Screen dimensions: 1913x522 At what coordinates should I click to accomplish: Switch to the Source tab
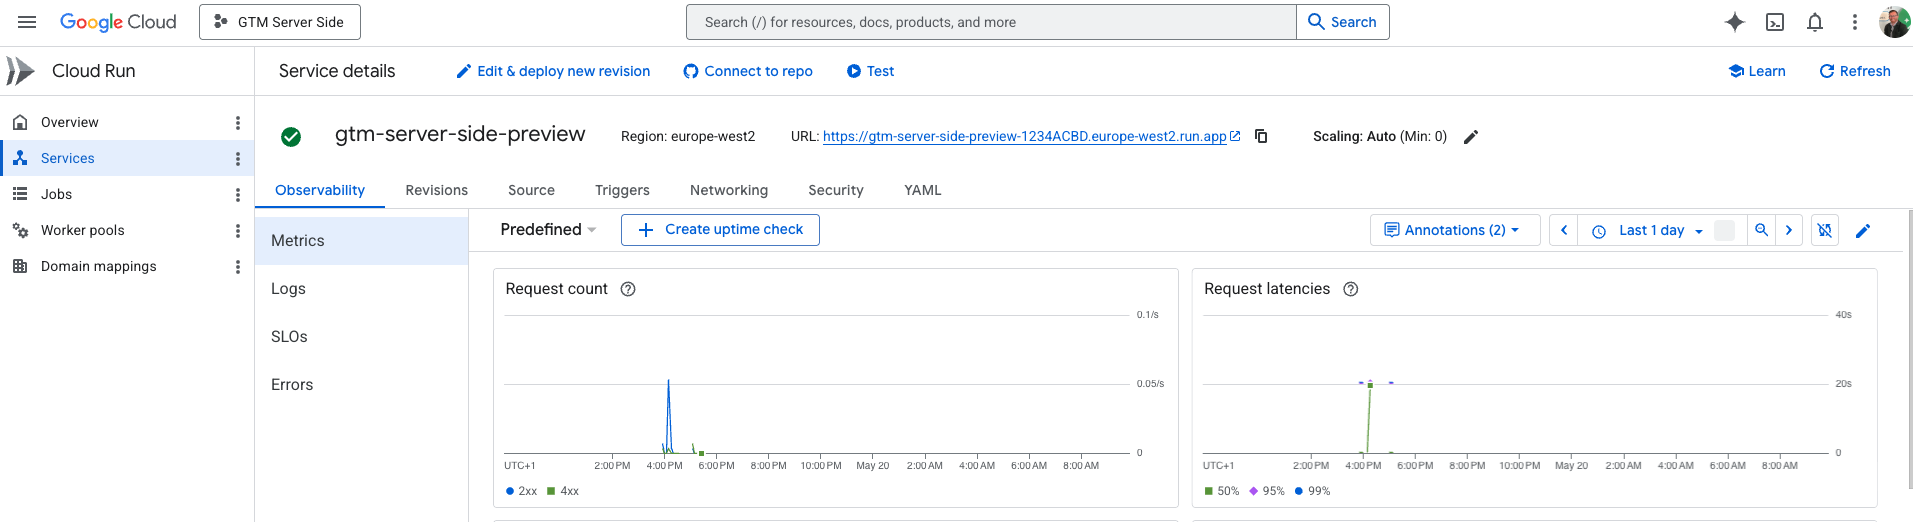click(531, 190)
